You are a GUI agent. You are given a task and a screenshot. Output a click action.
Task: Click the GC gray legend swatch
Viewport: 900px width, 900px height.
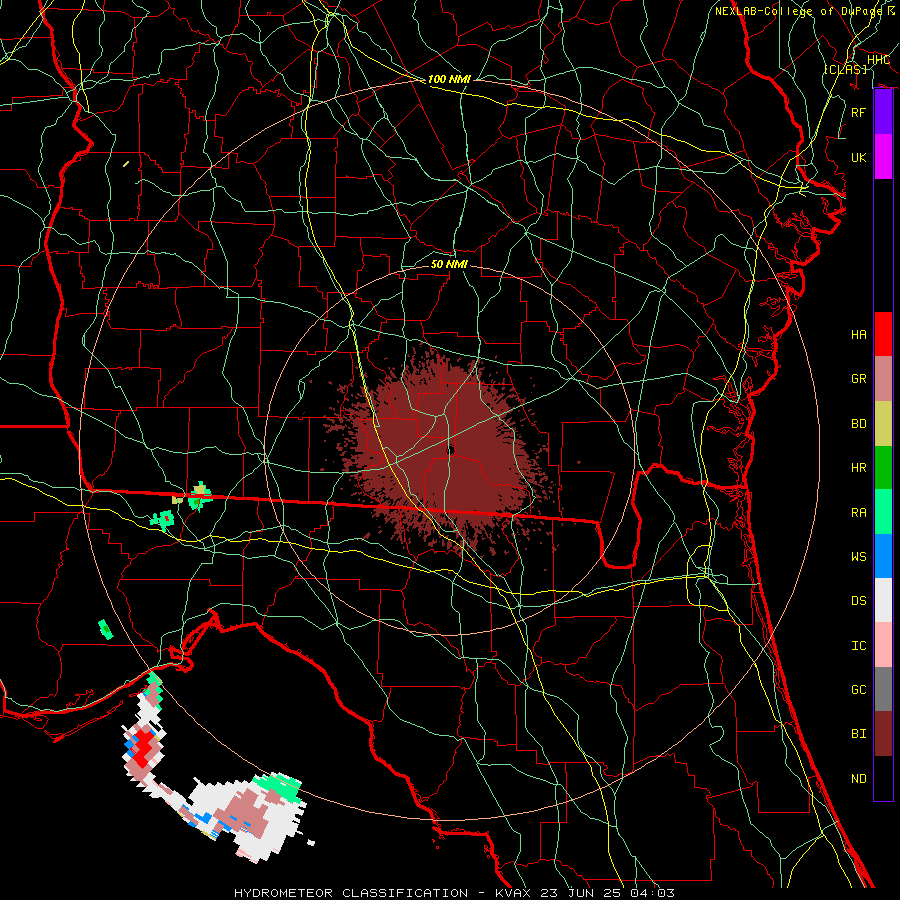click(x=883, y=689)
